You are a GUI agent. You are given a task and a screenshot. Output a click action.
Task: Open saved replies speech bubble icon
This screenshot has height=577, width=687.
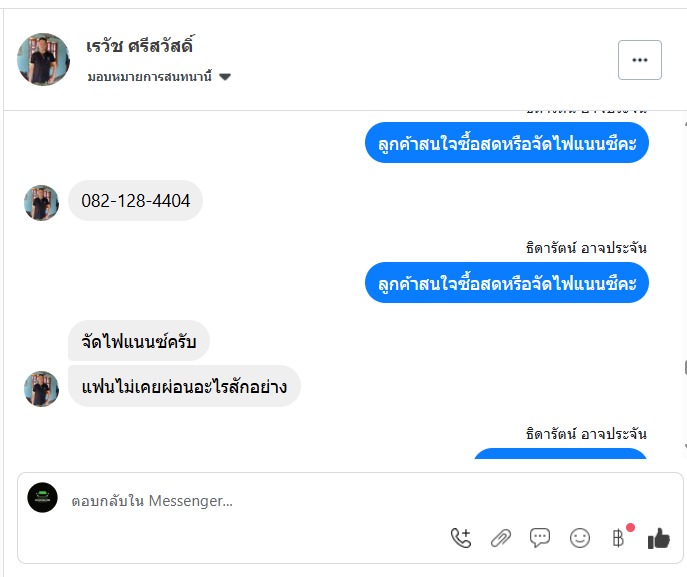(x=540, y=538)
